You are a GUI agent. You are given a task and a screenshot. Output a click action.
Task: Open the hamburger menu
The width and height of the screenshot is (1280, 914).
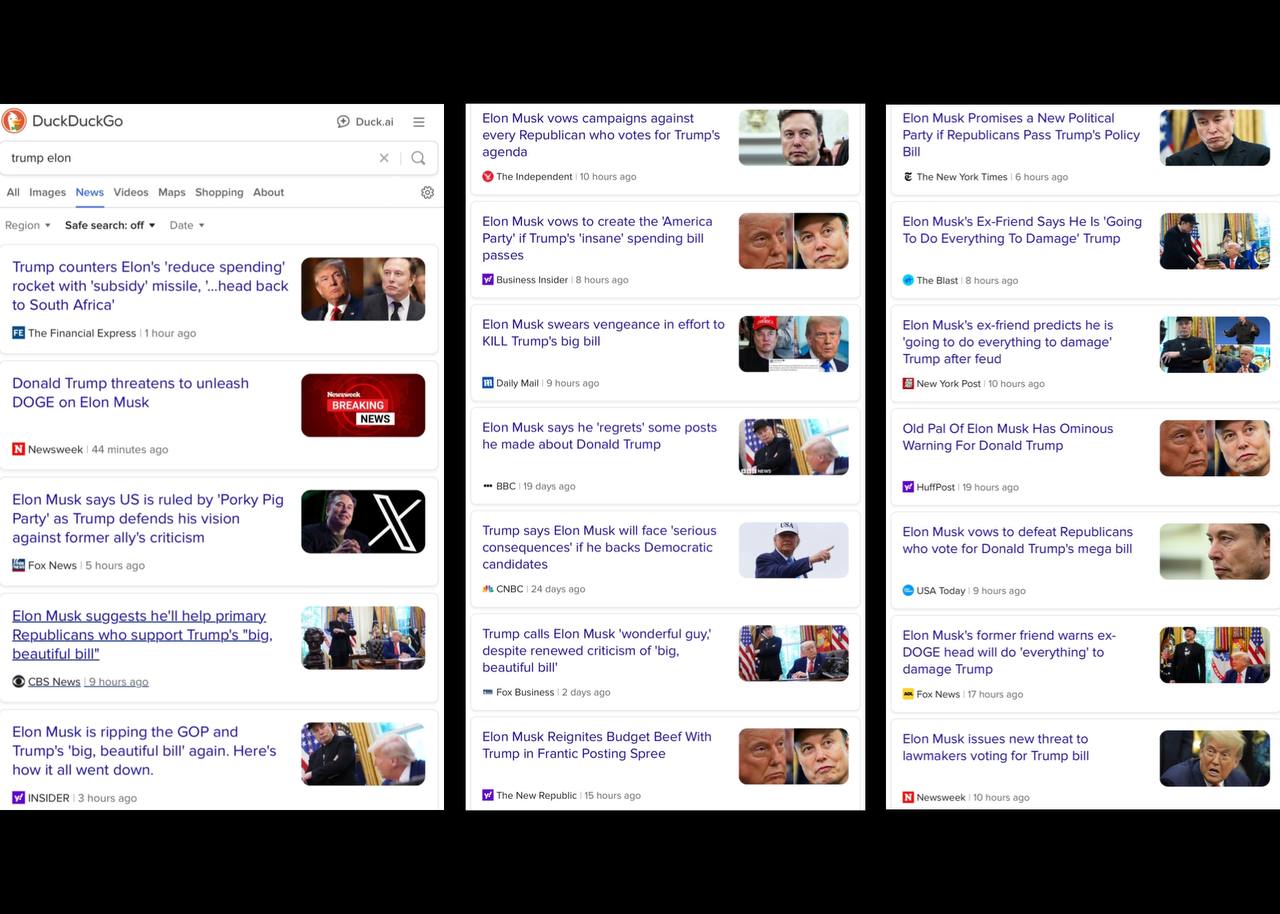pyautogui.click(x=419, y=122)
